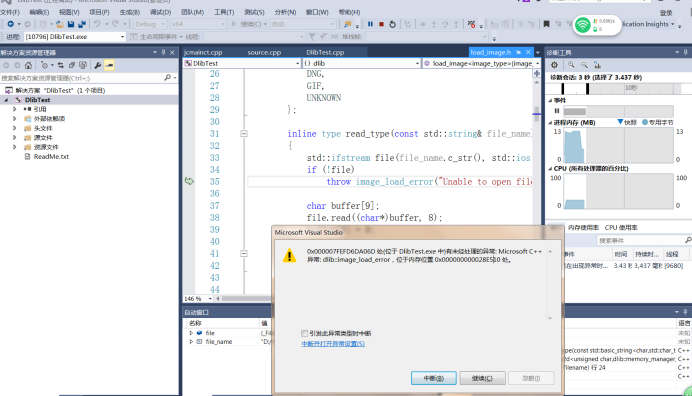The width and height of the screenshot is (692, 396).
Task: Check the break when this exception type is thrown box
Action: click(305, 333)
